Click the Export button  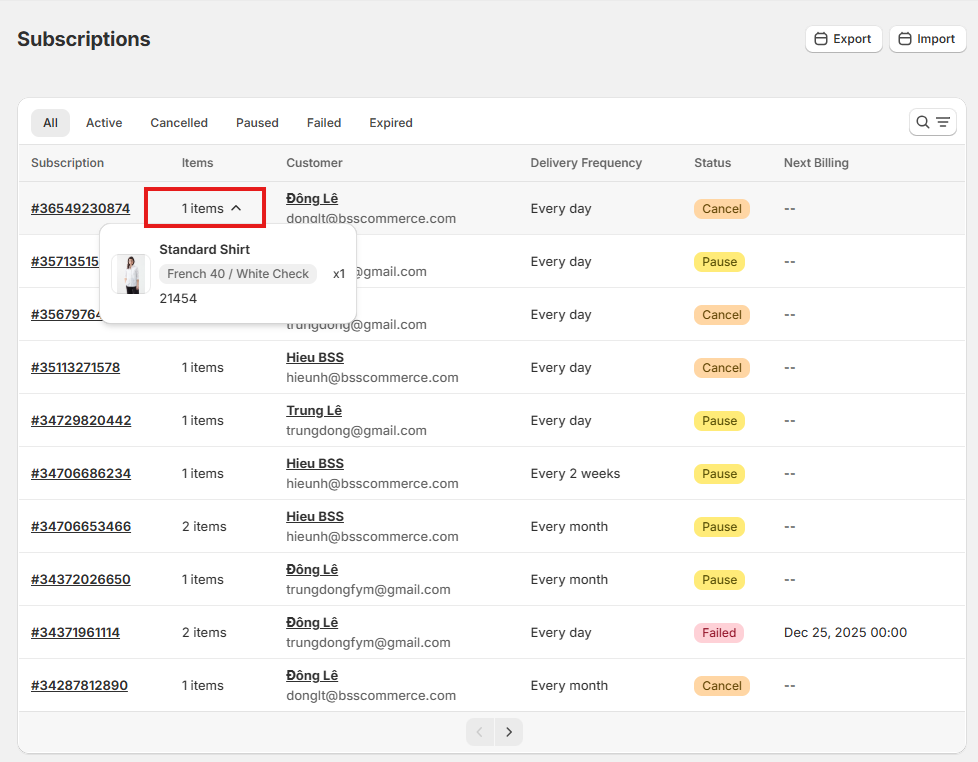(x=843, y=39)
